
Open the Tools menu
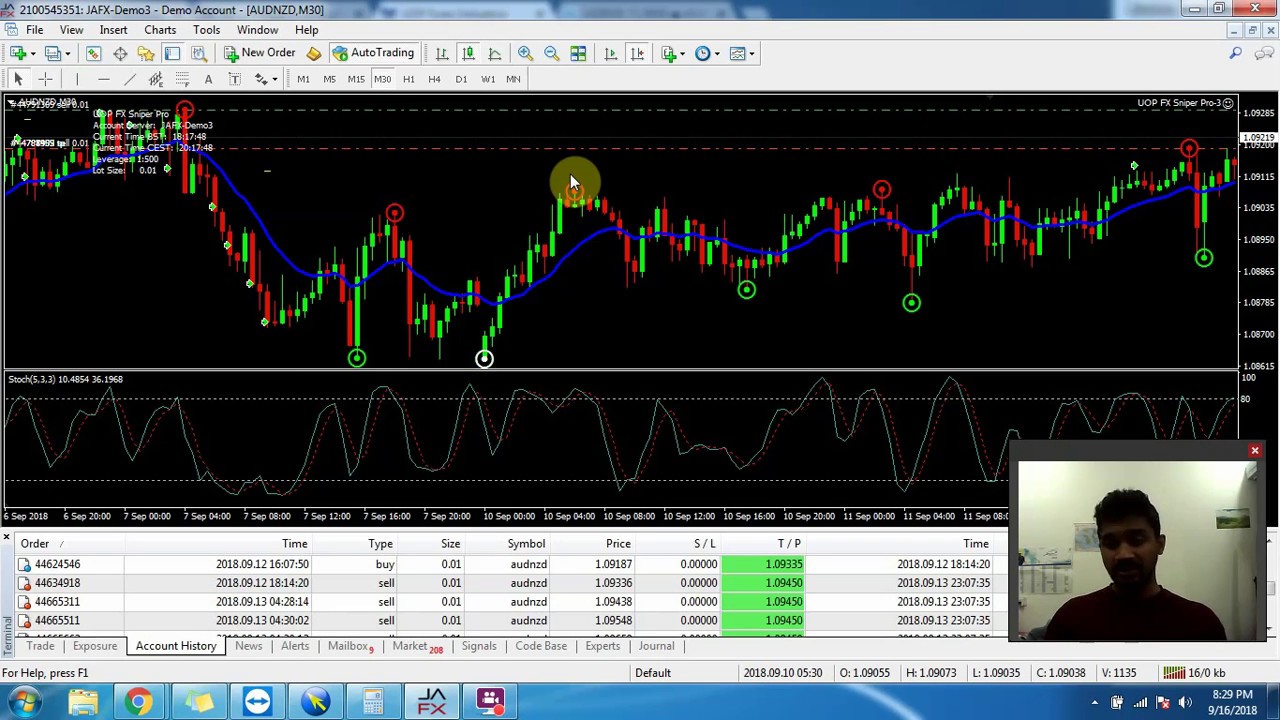coord(206,30)
